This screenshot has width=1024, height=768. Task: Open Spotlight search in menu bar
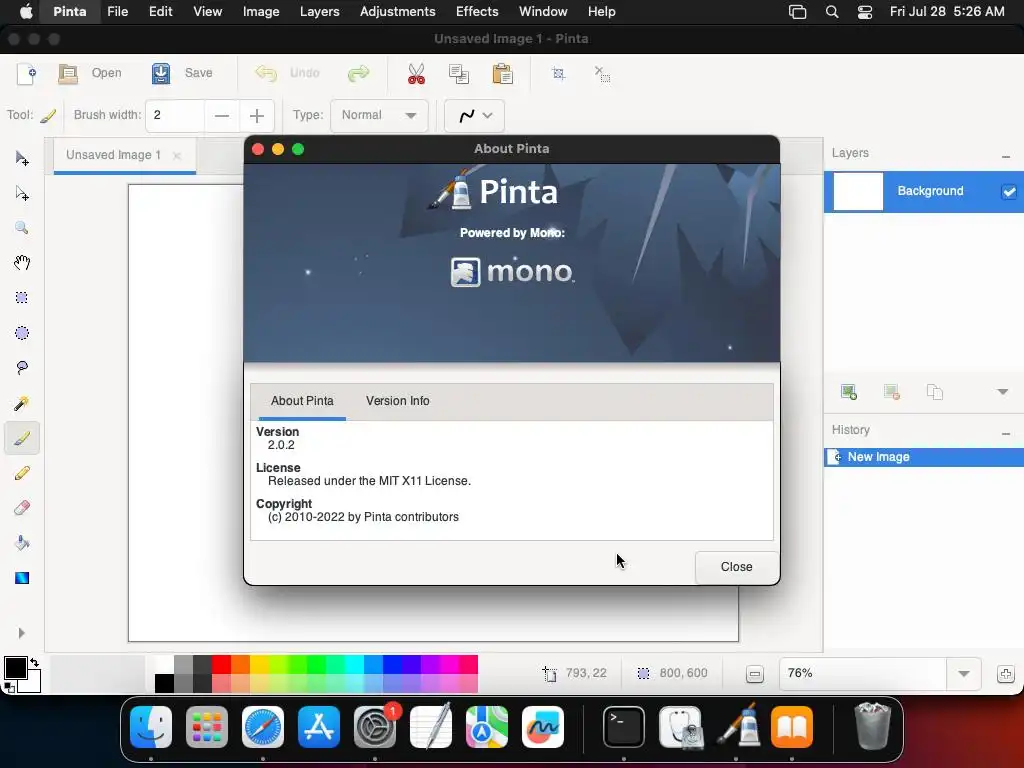click(x=832, y=12)
